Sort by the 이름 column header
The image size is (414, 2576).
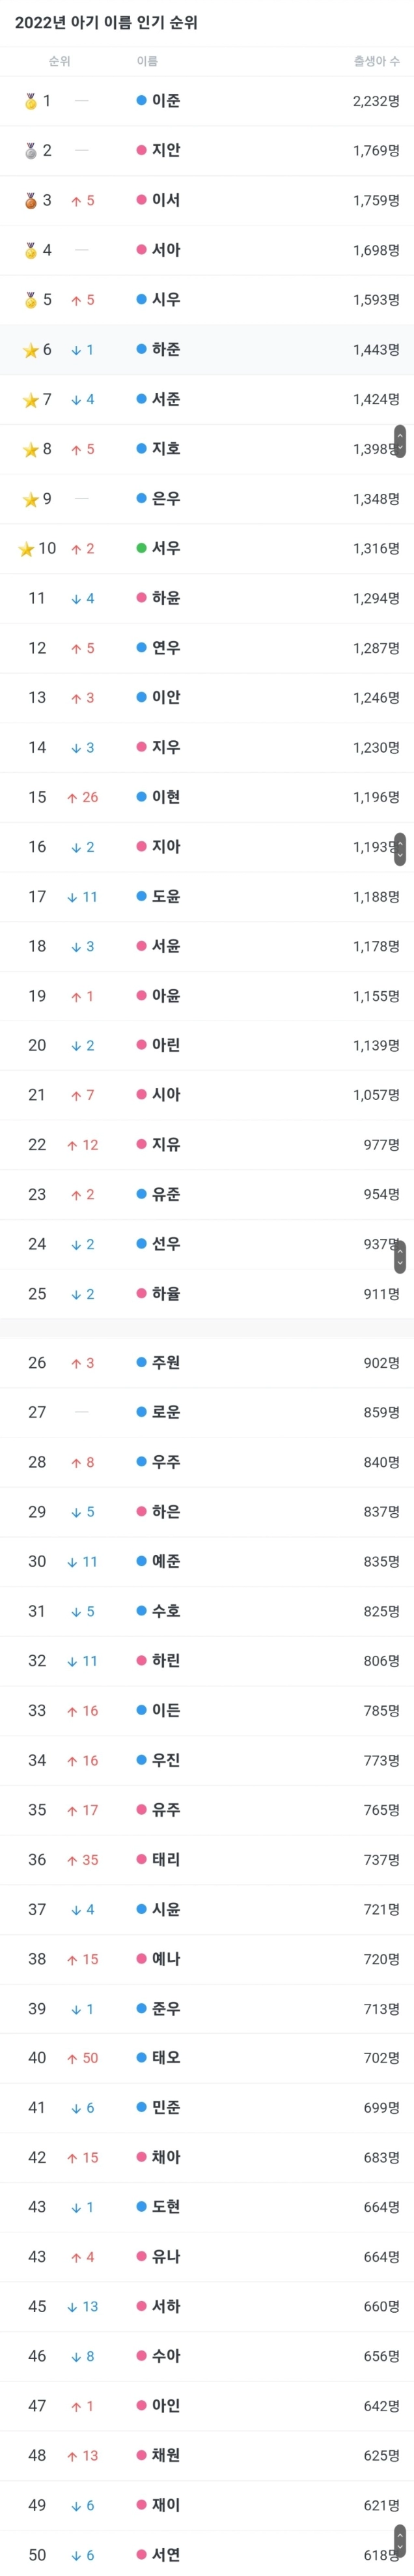pyautogui.click(x=147, y=61)
